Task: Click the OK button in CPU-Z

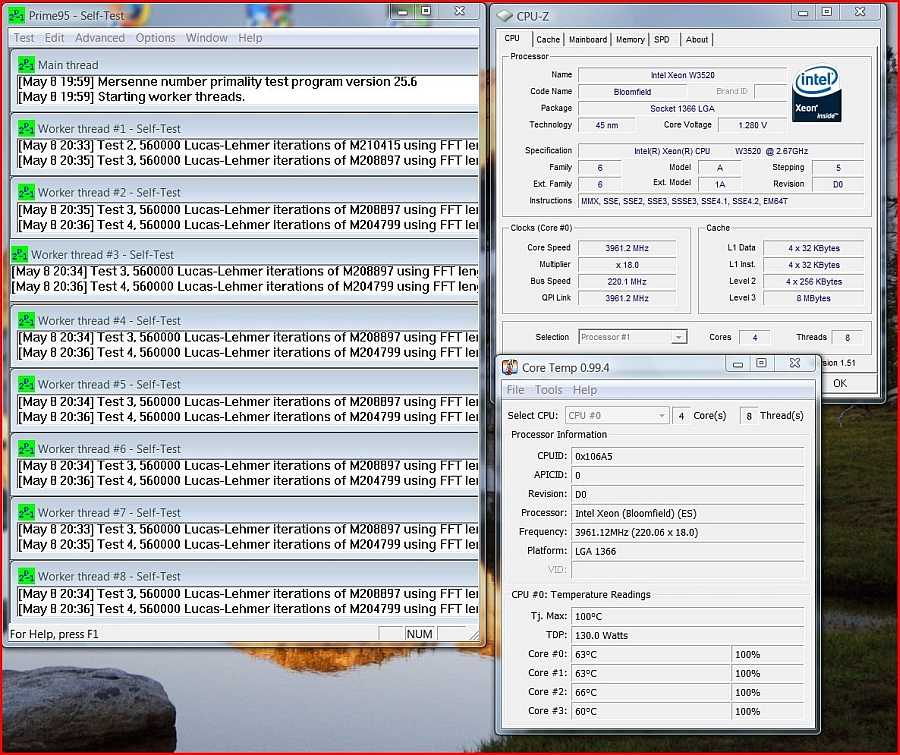Action: tap(840, 383)
